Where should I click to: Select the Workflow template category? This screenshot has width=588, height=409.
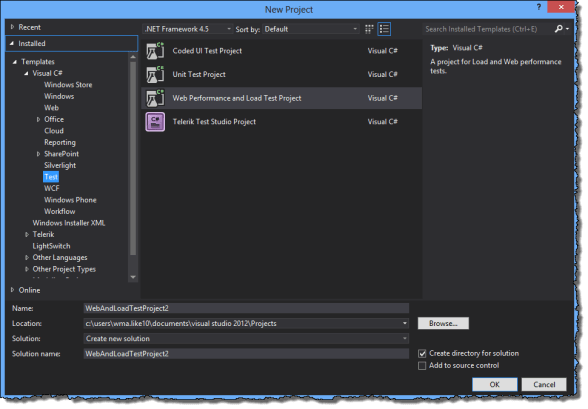click(x=60, y=211)
